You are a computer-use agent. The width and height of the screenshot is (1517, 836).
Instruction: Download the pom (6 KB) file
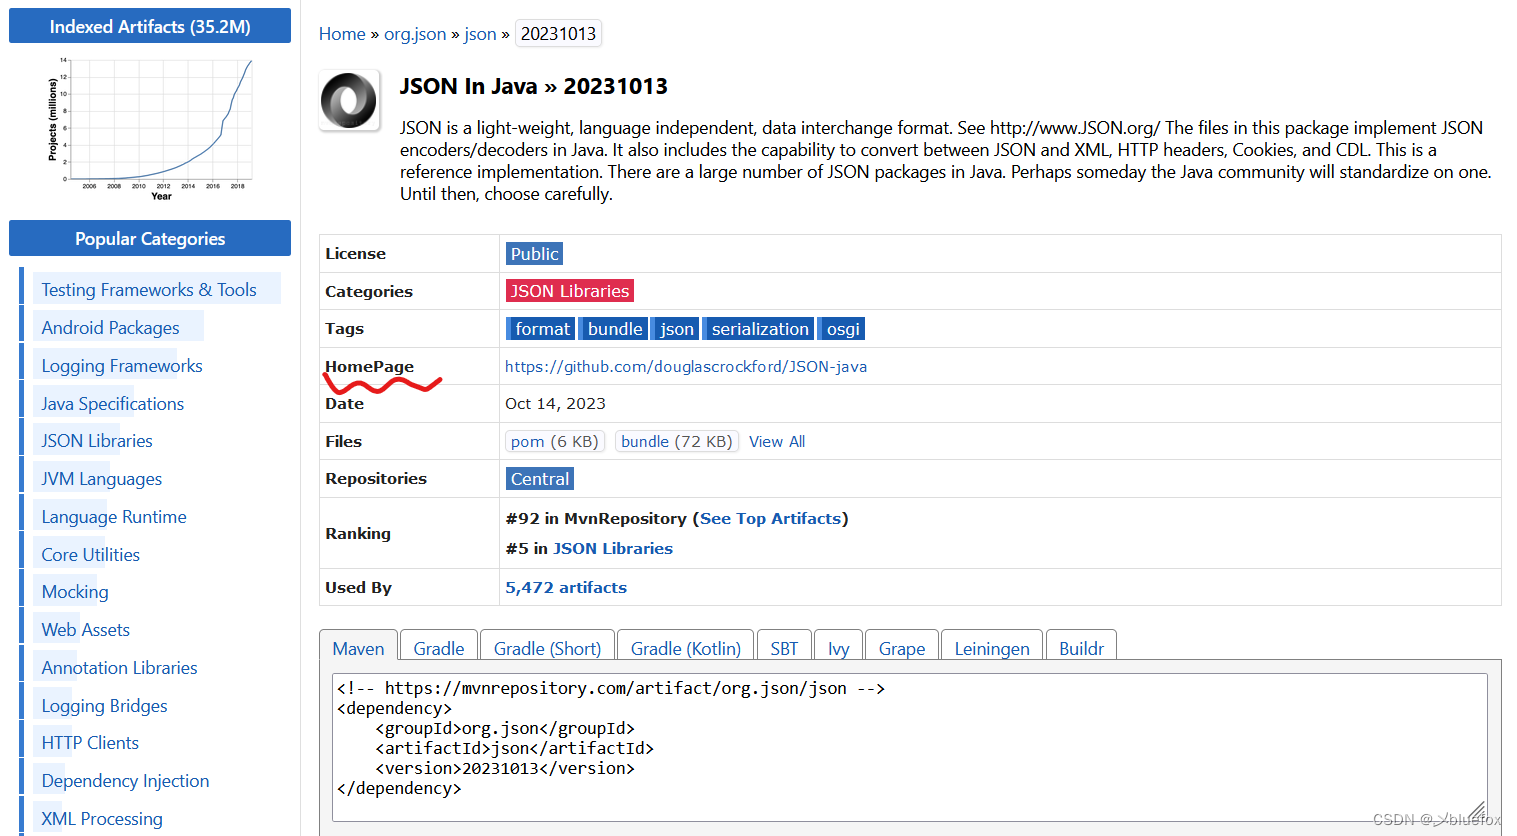coord(555,441)
